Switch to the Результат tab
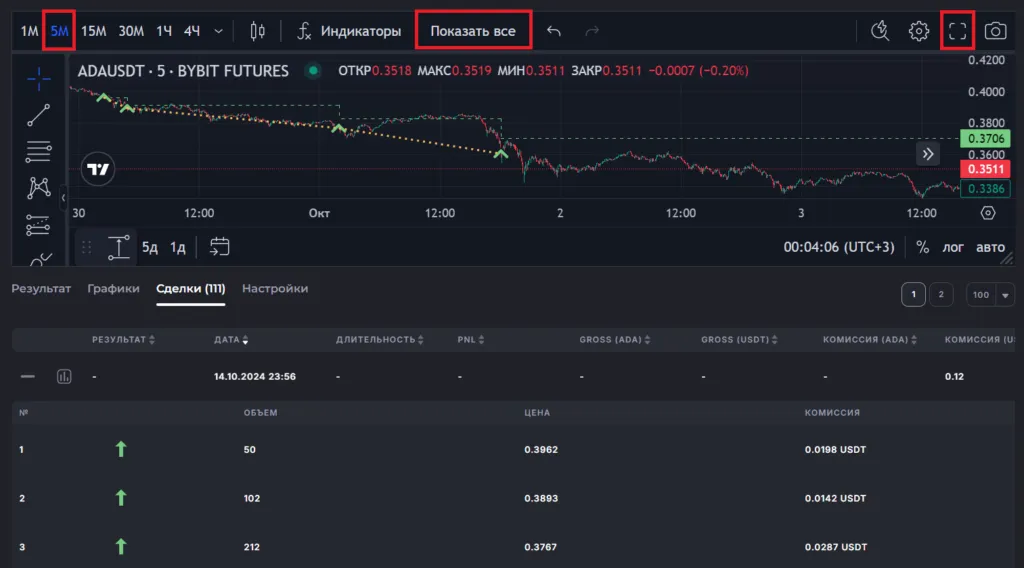1024x568 pixels. pos(41,289)
